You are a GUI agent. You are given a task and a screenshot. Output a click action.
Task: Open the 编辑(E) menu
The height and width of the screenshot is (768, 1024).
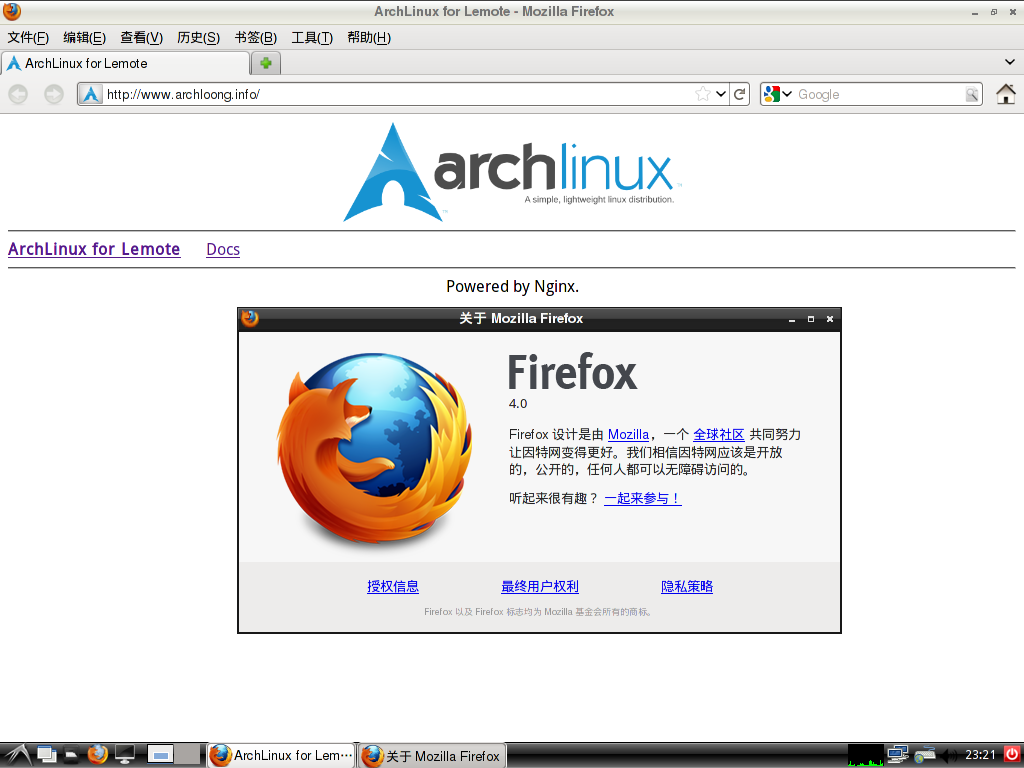[x=84, y=38]
